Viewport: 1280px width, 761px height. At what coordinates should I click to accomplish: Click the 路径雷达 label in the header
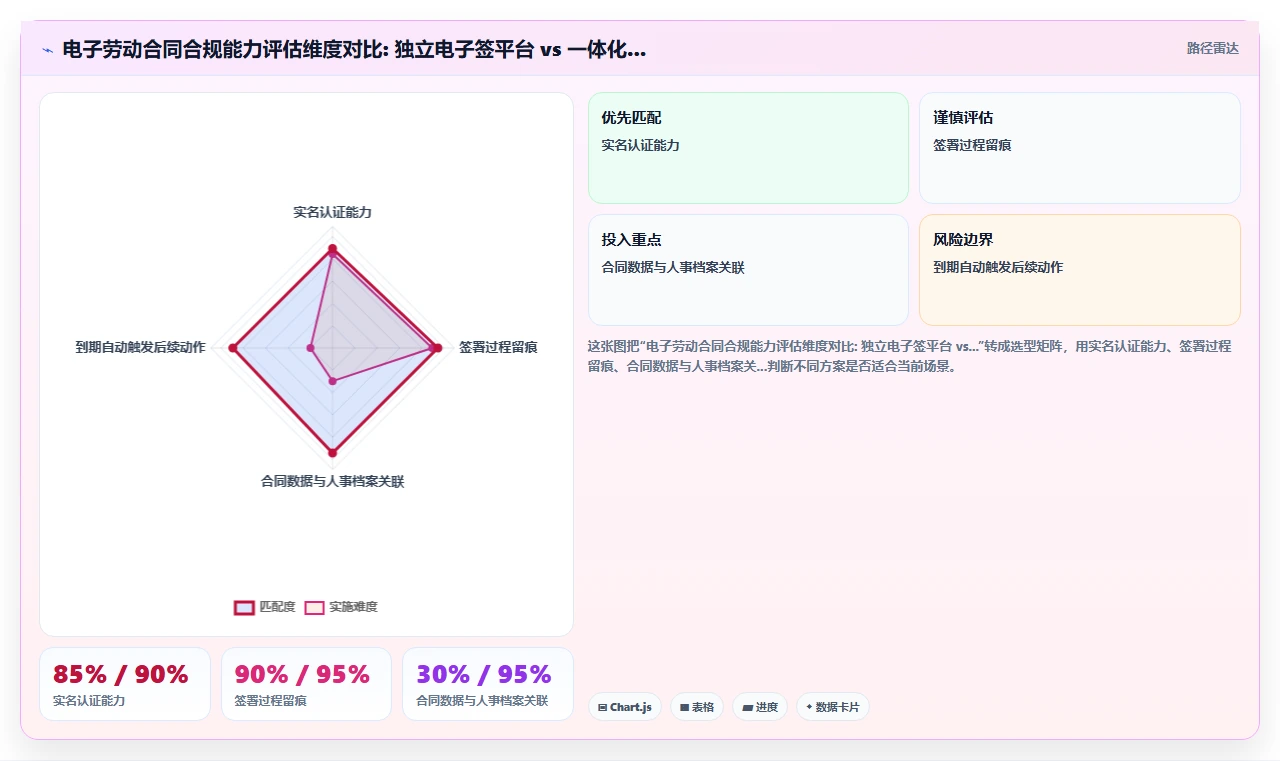pyautogui.click(x=1212, y=48)
